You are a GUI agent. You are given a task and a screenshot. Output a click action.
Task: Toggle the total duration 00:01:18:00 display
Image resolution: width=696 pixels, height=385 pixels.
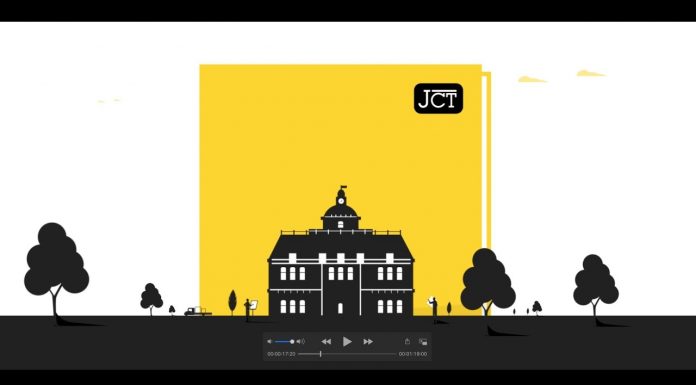pyautogui.click(x=413, y=354)
